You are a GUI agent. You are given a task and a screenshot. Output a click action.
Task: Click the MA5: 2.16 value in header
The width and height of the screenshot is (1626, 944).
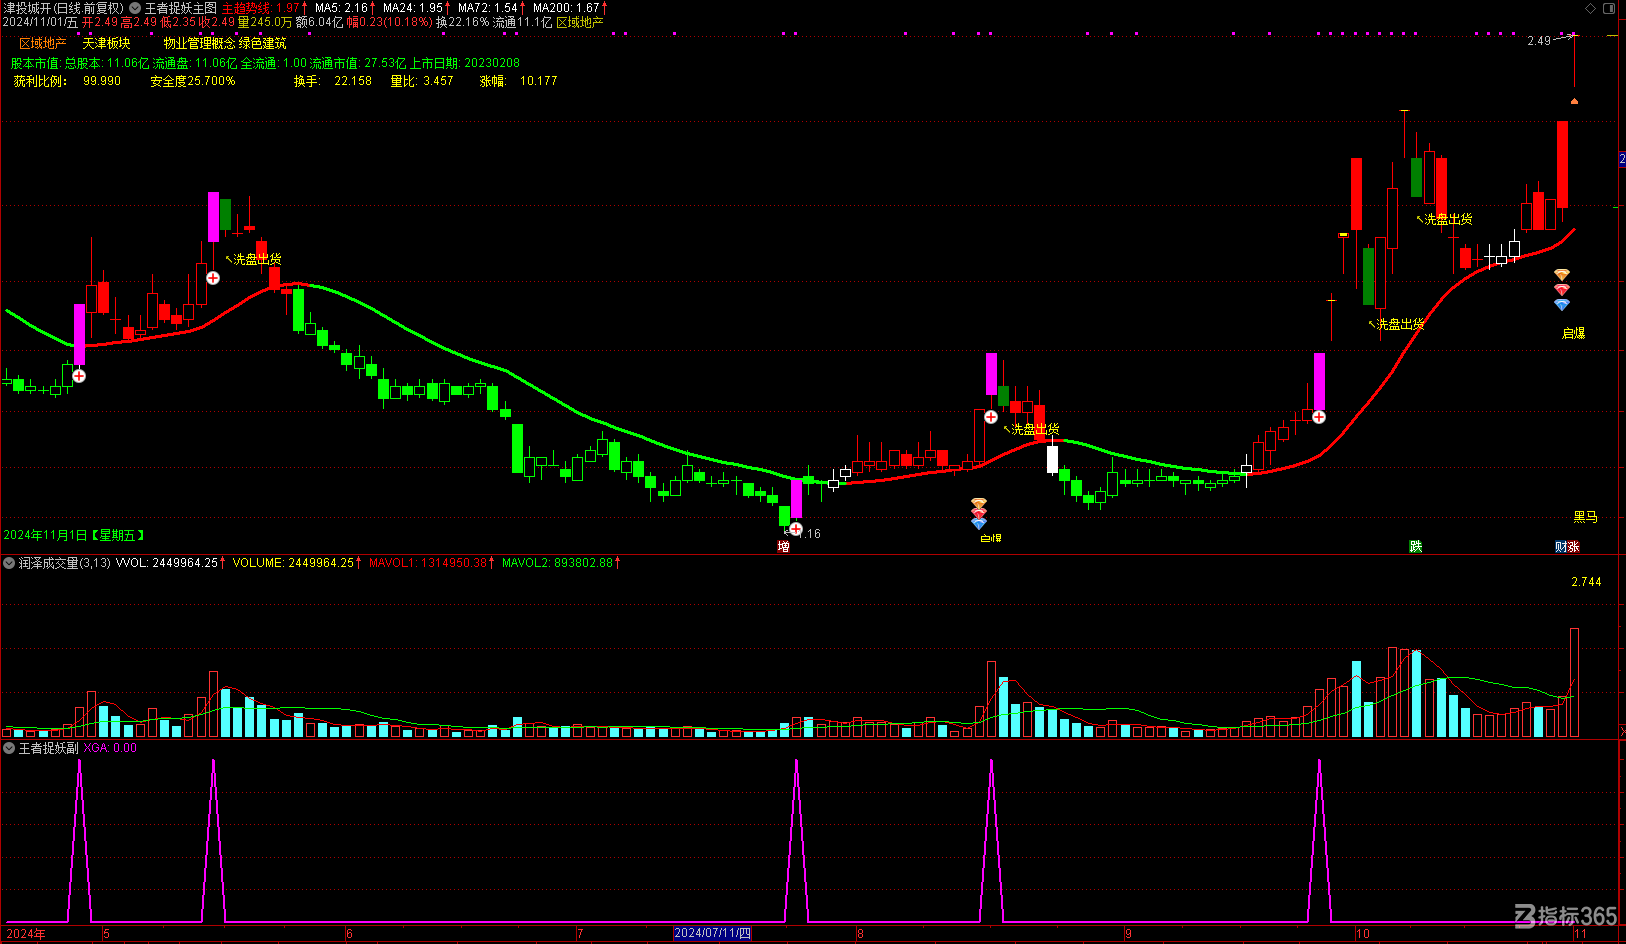tap(342, 8)
